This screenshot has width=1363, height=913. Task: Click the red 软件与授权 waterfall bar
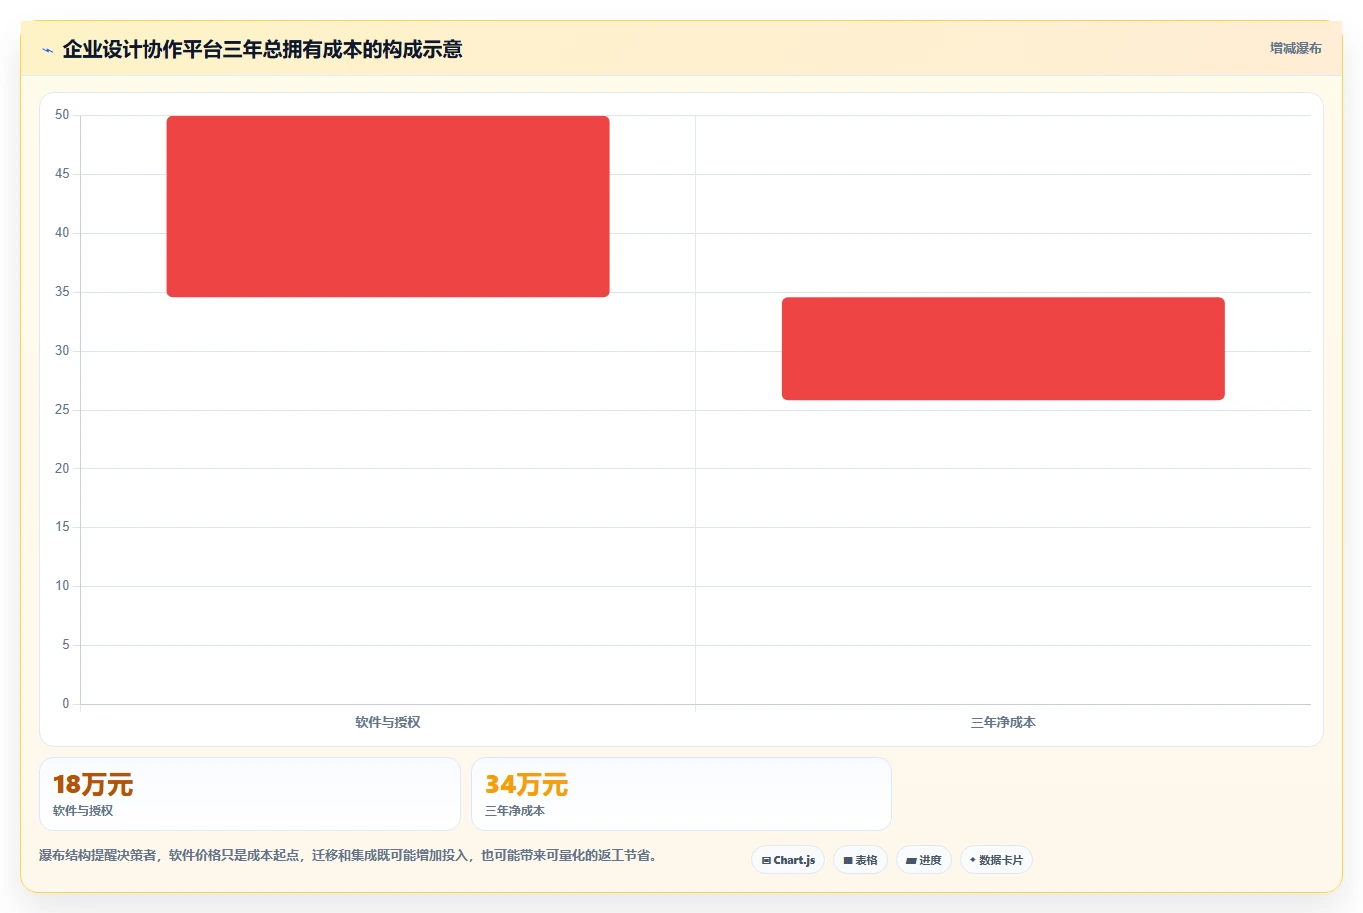(x=388, y=206)
